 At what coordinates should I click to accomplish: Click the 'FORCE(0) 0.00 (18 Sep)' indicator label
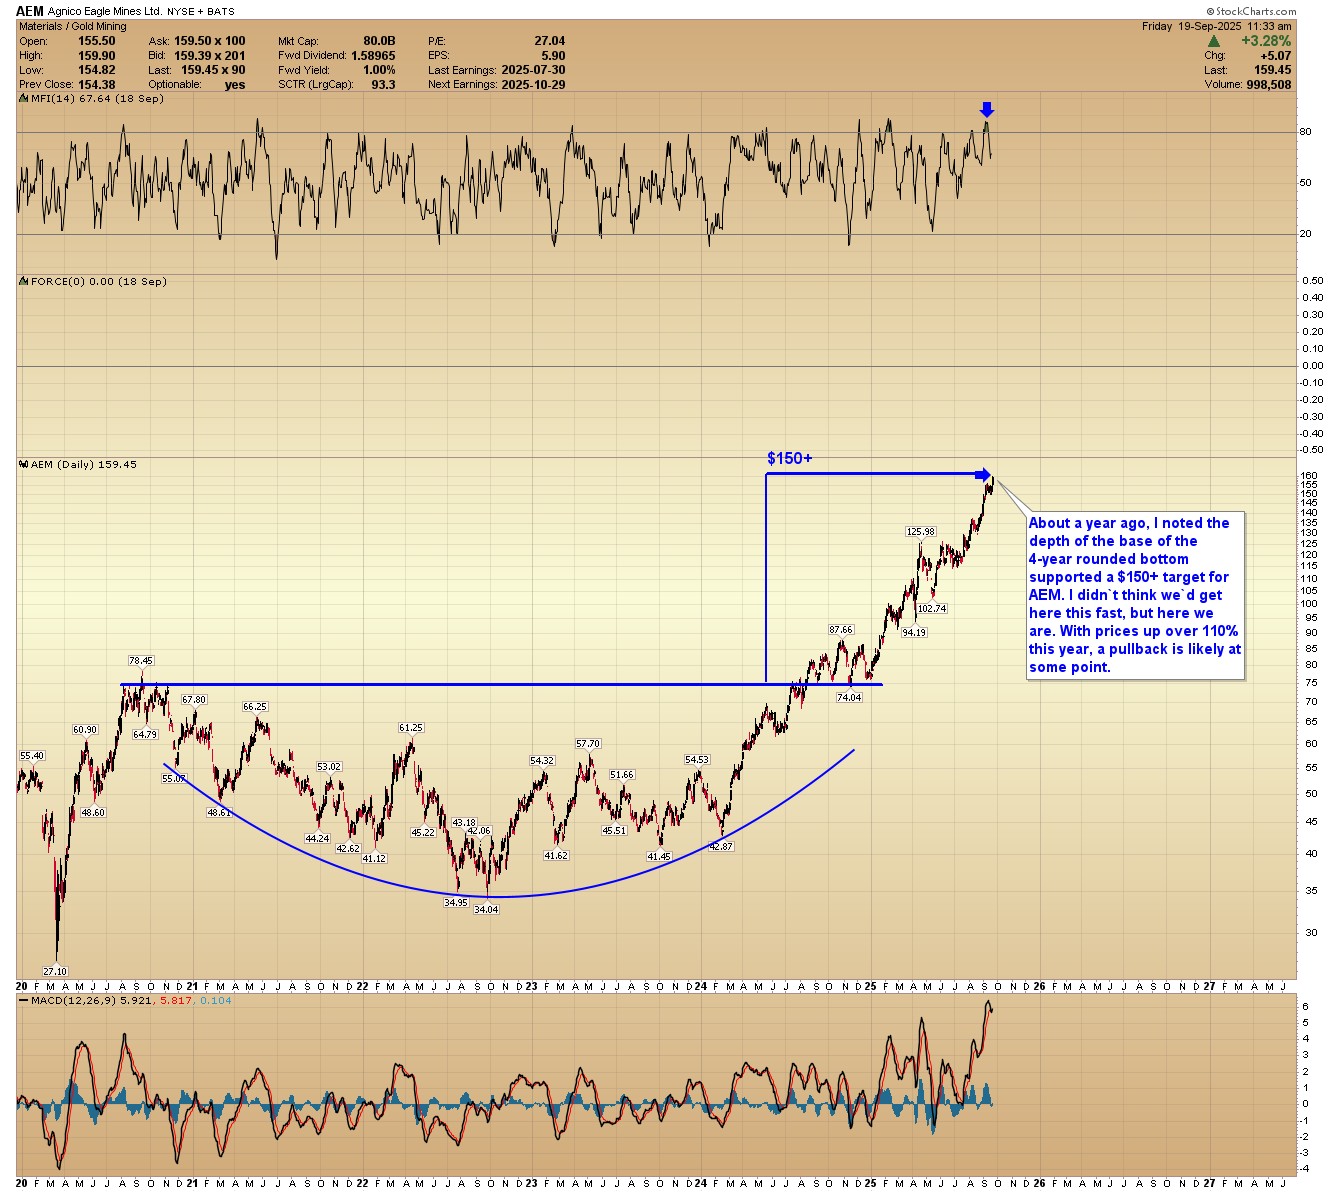pos(99,282)
